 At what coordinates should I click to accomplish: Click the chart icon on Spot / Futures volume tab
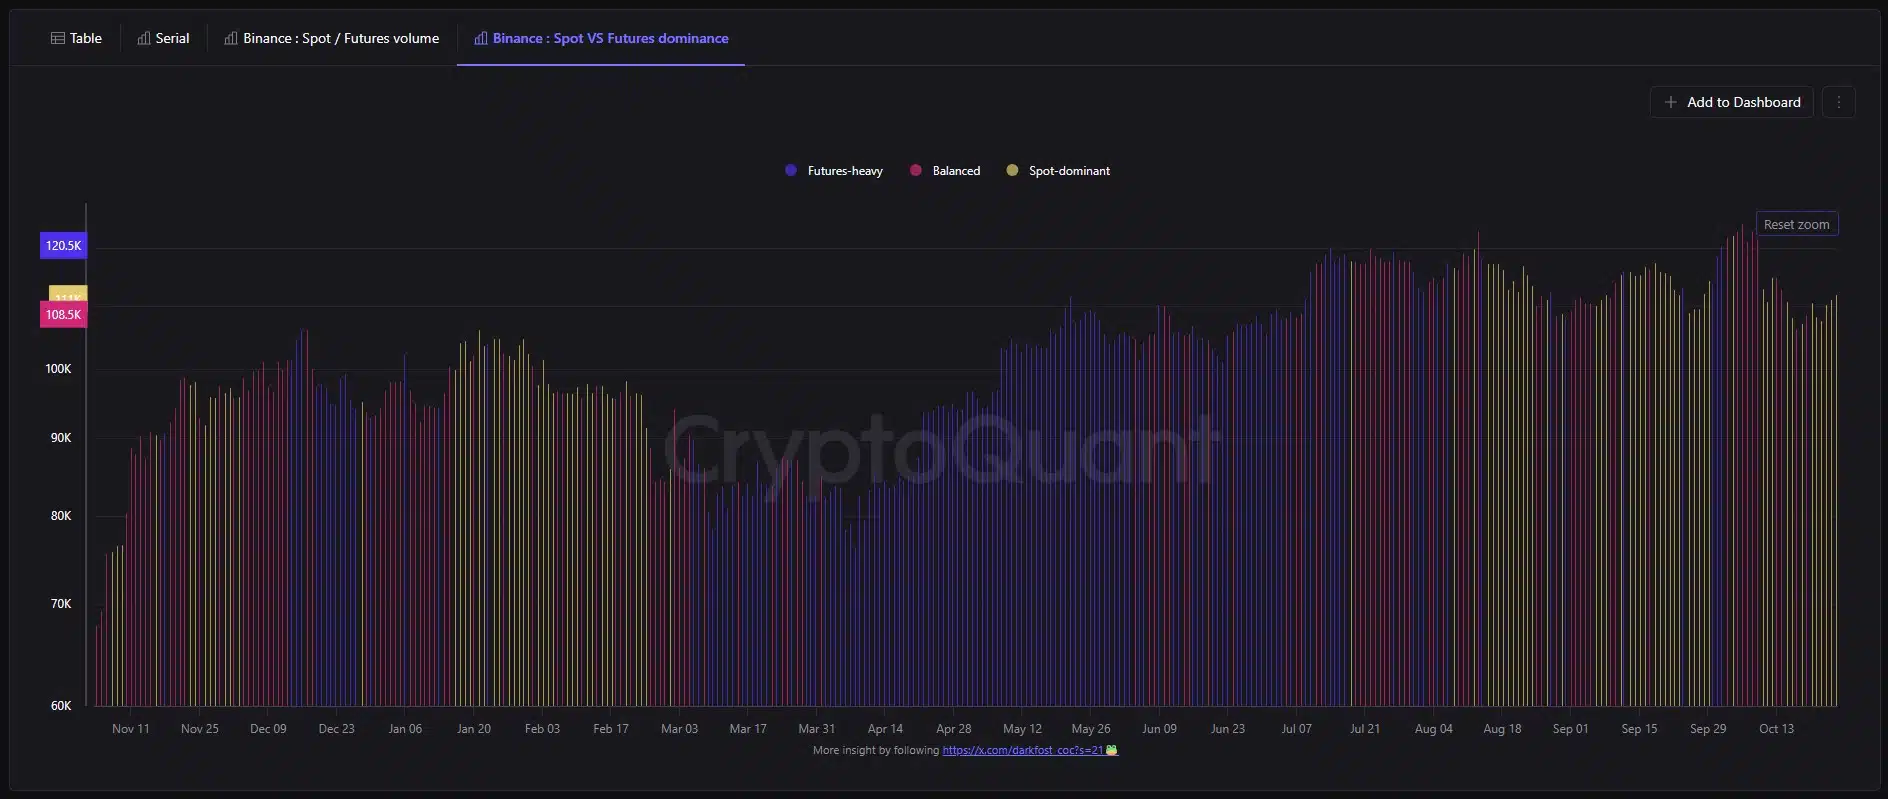231,38
